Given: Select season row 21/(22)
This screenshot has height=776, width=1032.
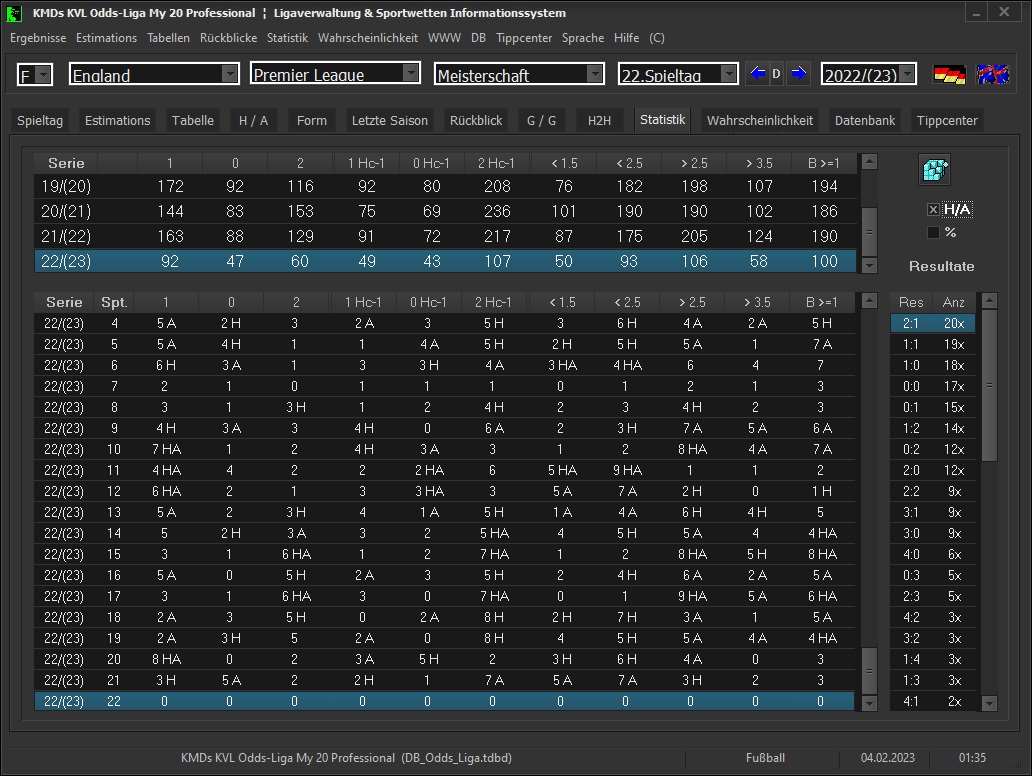Looking at the screenshot, I should 445,236.
